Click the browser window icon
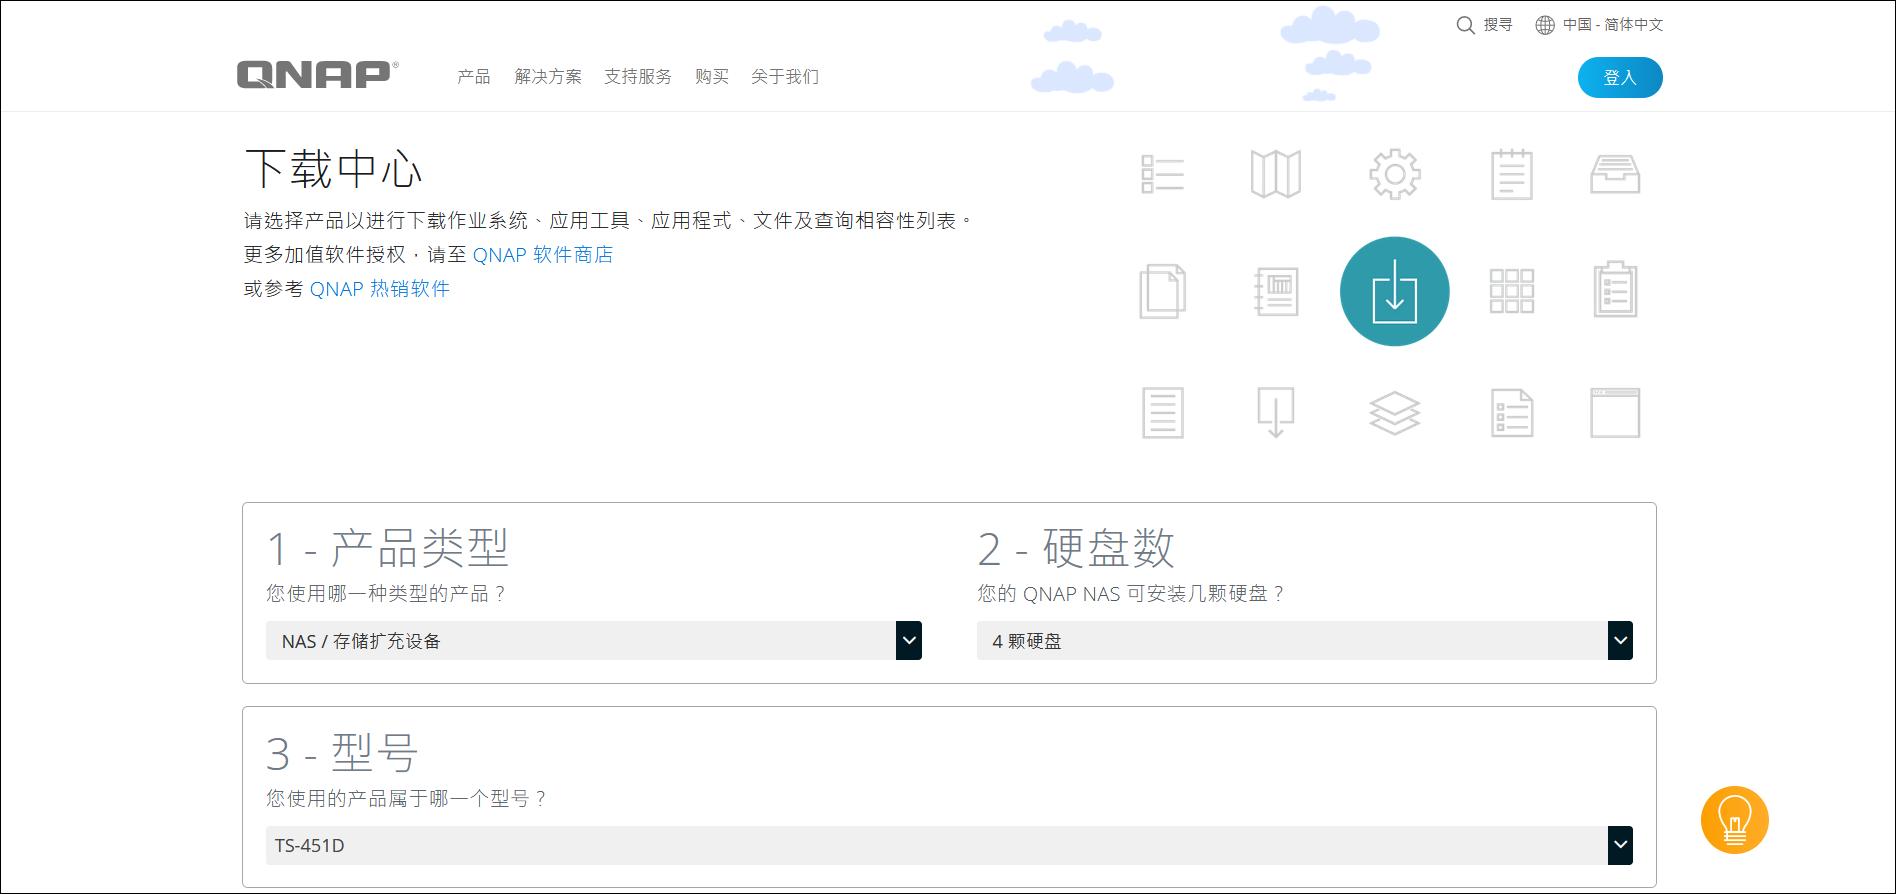 click(1615, 412)
